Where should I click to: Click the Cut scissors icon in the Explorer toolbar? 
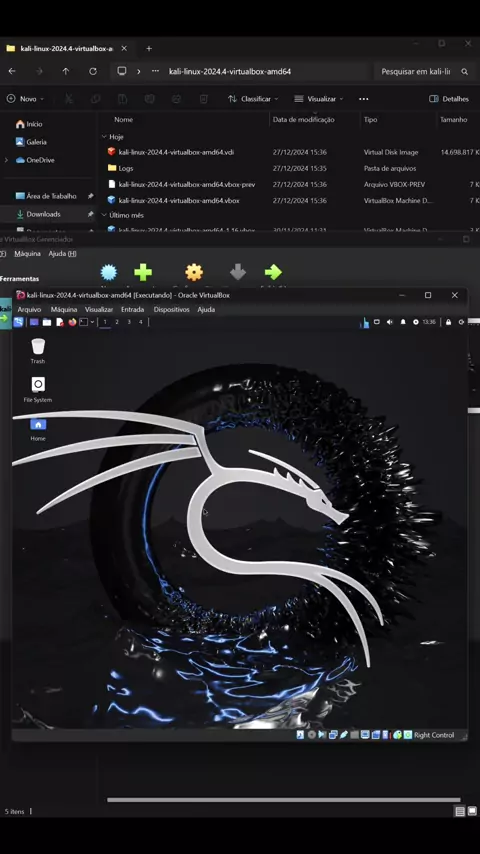click(69, 99)
